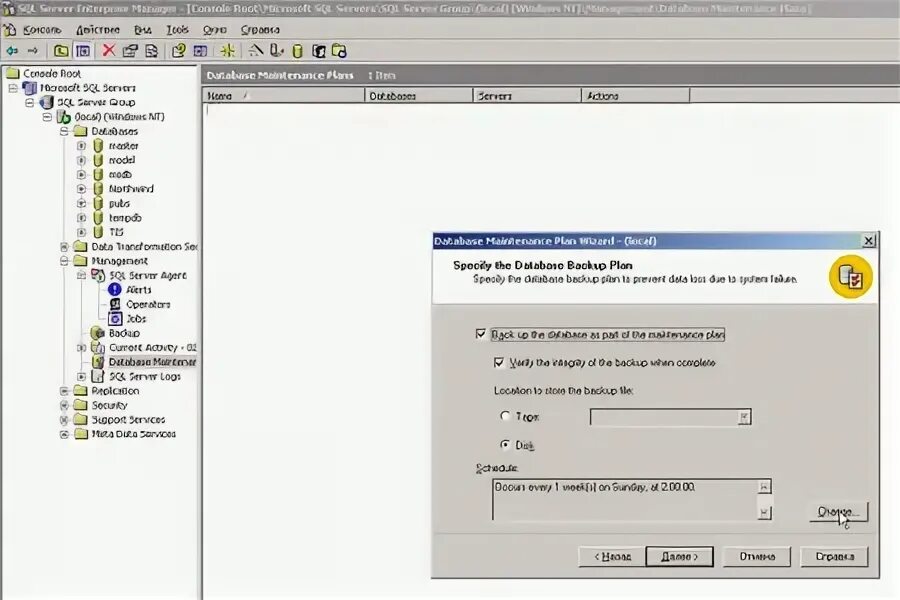Open the Tools menu
This screenshot has width=900, height=600.
click(x=177, y=30)
